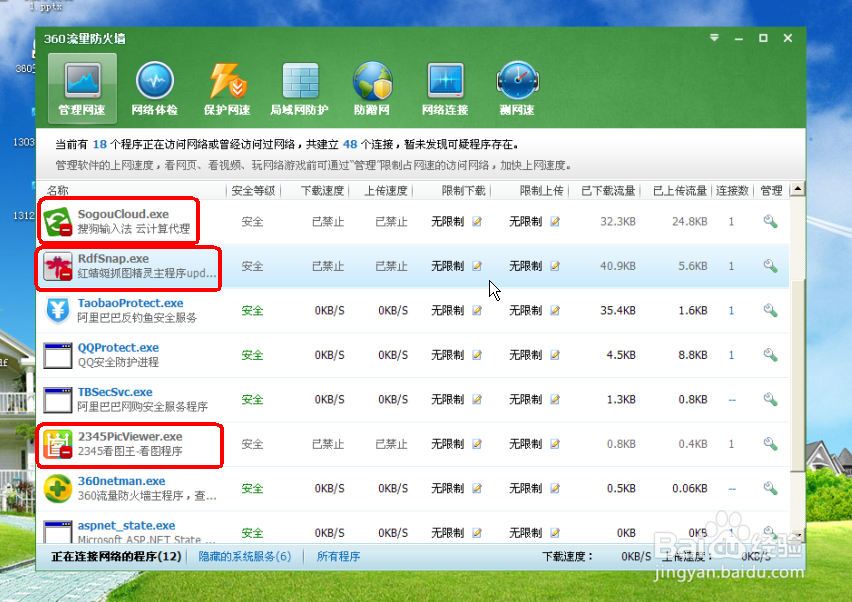The width and height of the screenshot is (852, 602).
Task: Select the 360netman.exe name
Action: click(x=121, y=481)
